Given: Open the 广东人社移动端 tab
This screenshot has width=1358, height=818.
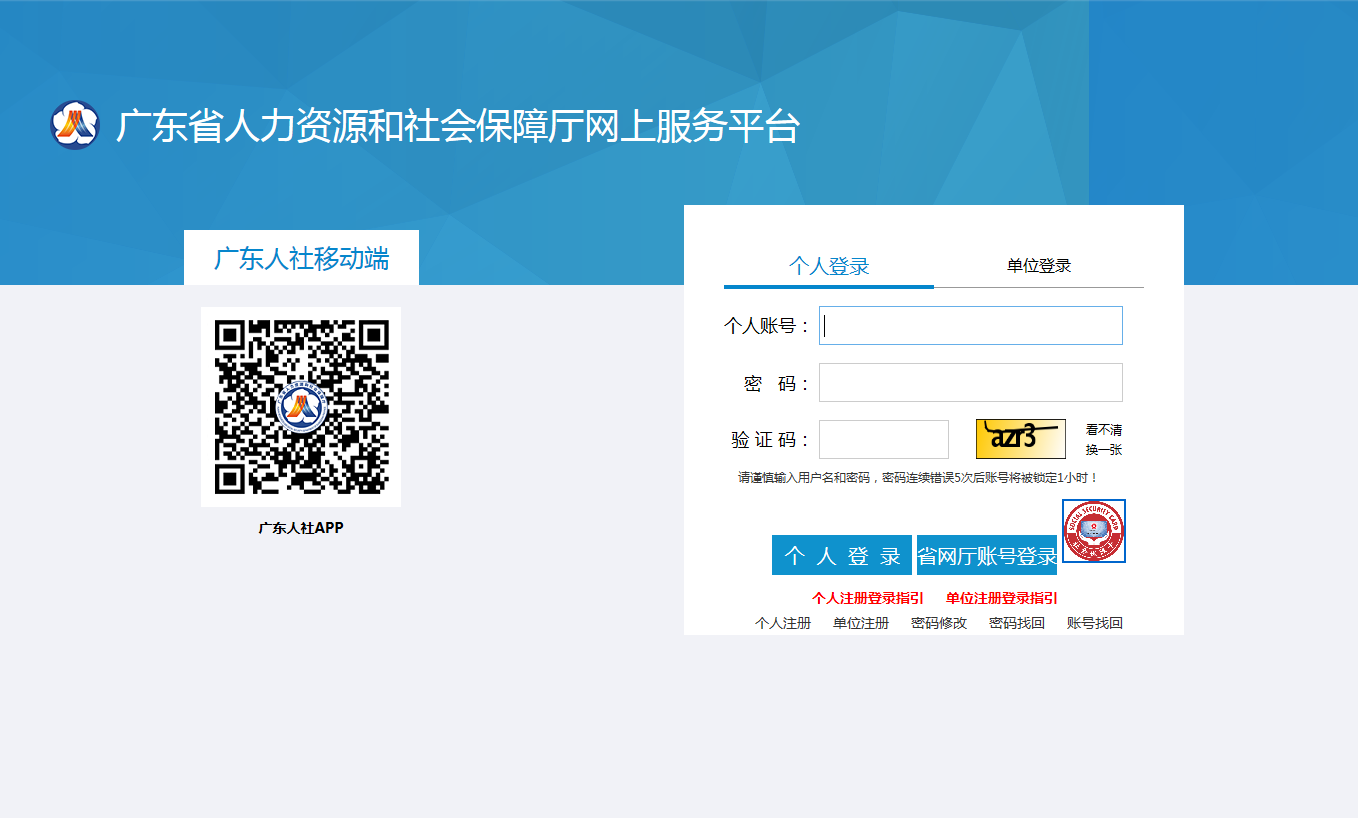Looking at the screenshot, I should click(301, 258).
